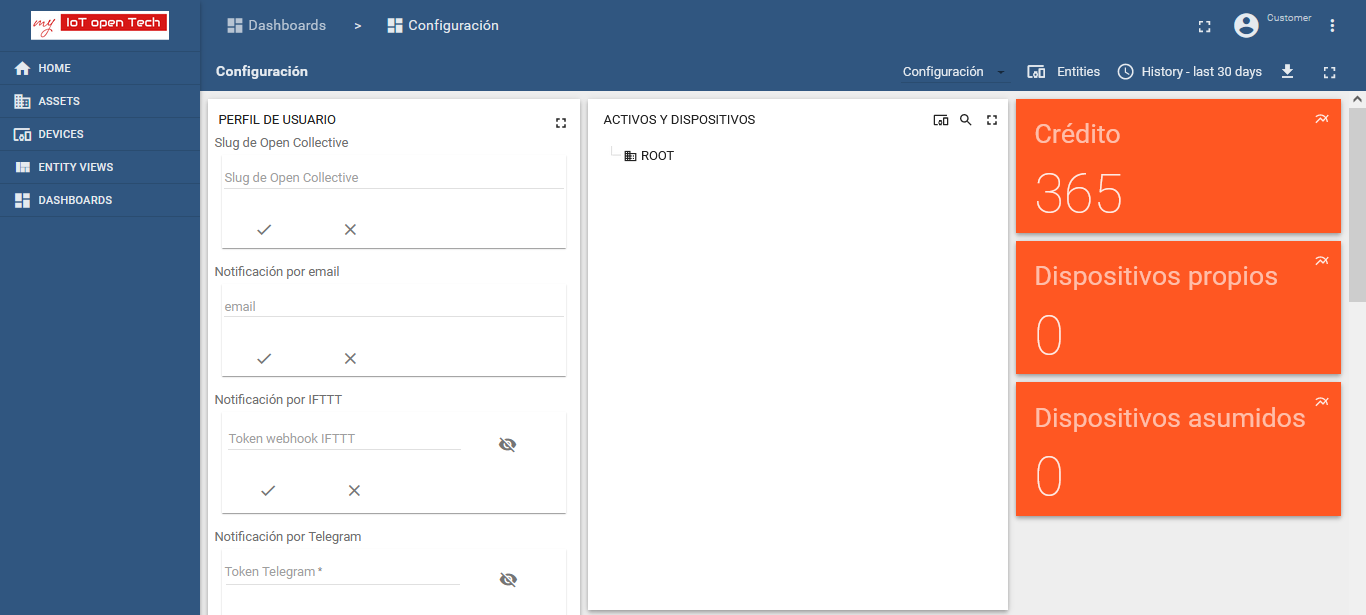The width and height of the screenshot is (1366, 615).
Task: Enable fullscreen mode for the whole dashboard page
Action: 1329,71
